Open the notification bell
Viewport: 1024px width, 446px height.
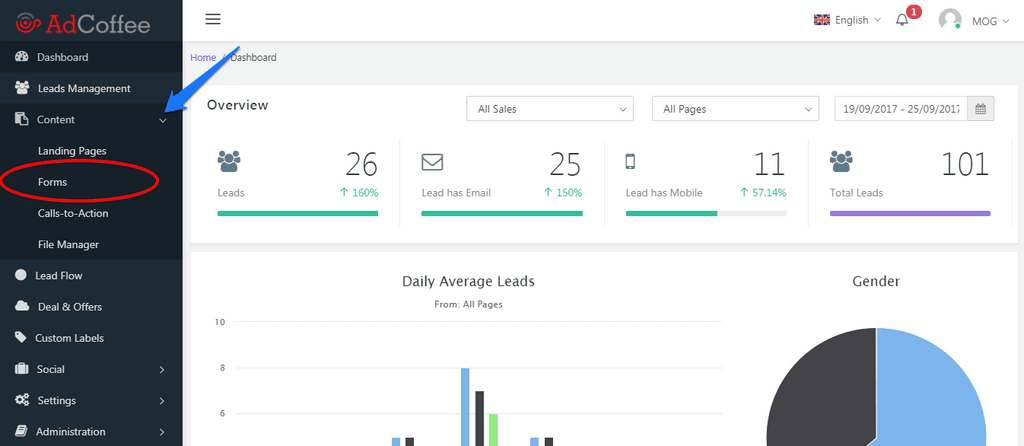click(x=902, y=20)
